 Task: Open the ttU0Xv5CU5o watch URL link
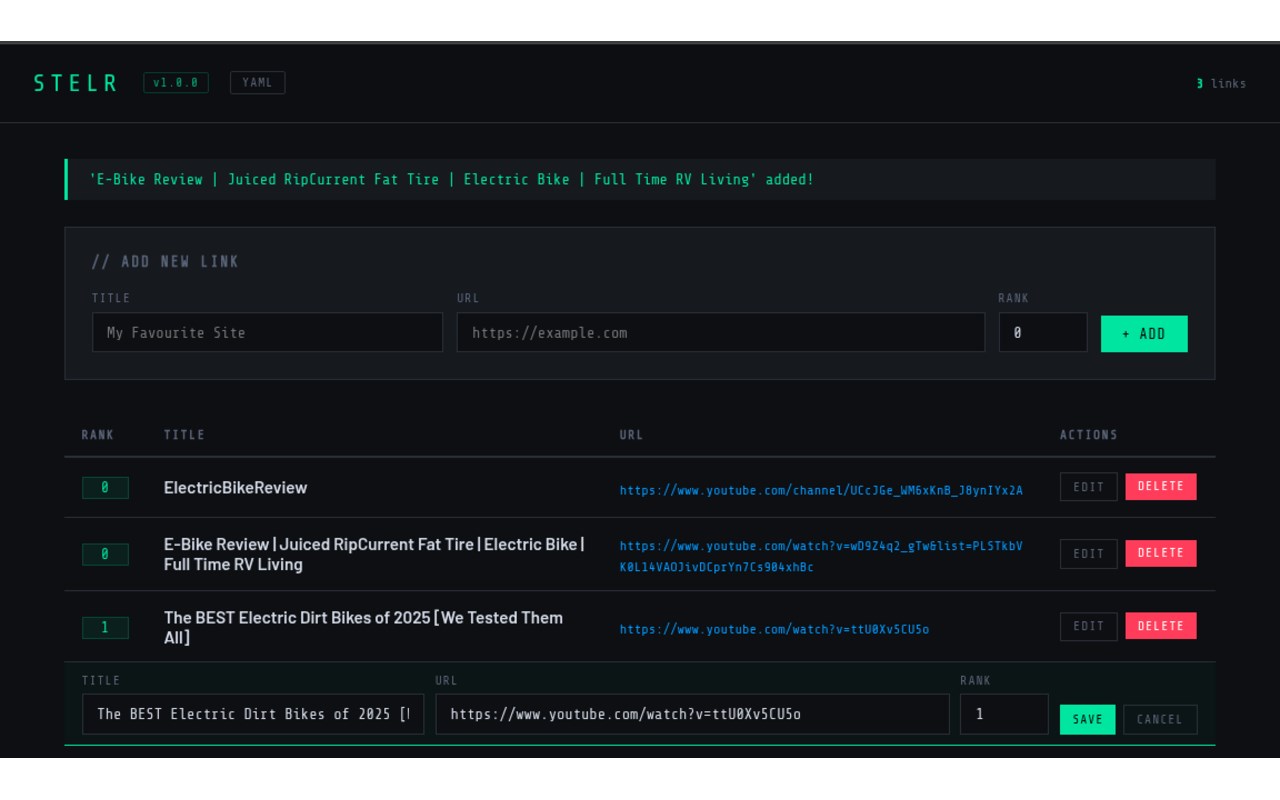pos(774,629)
